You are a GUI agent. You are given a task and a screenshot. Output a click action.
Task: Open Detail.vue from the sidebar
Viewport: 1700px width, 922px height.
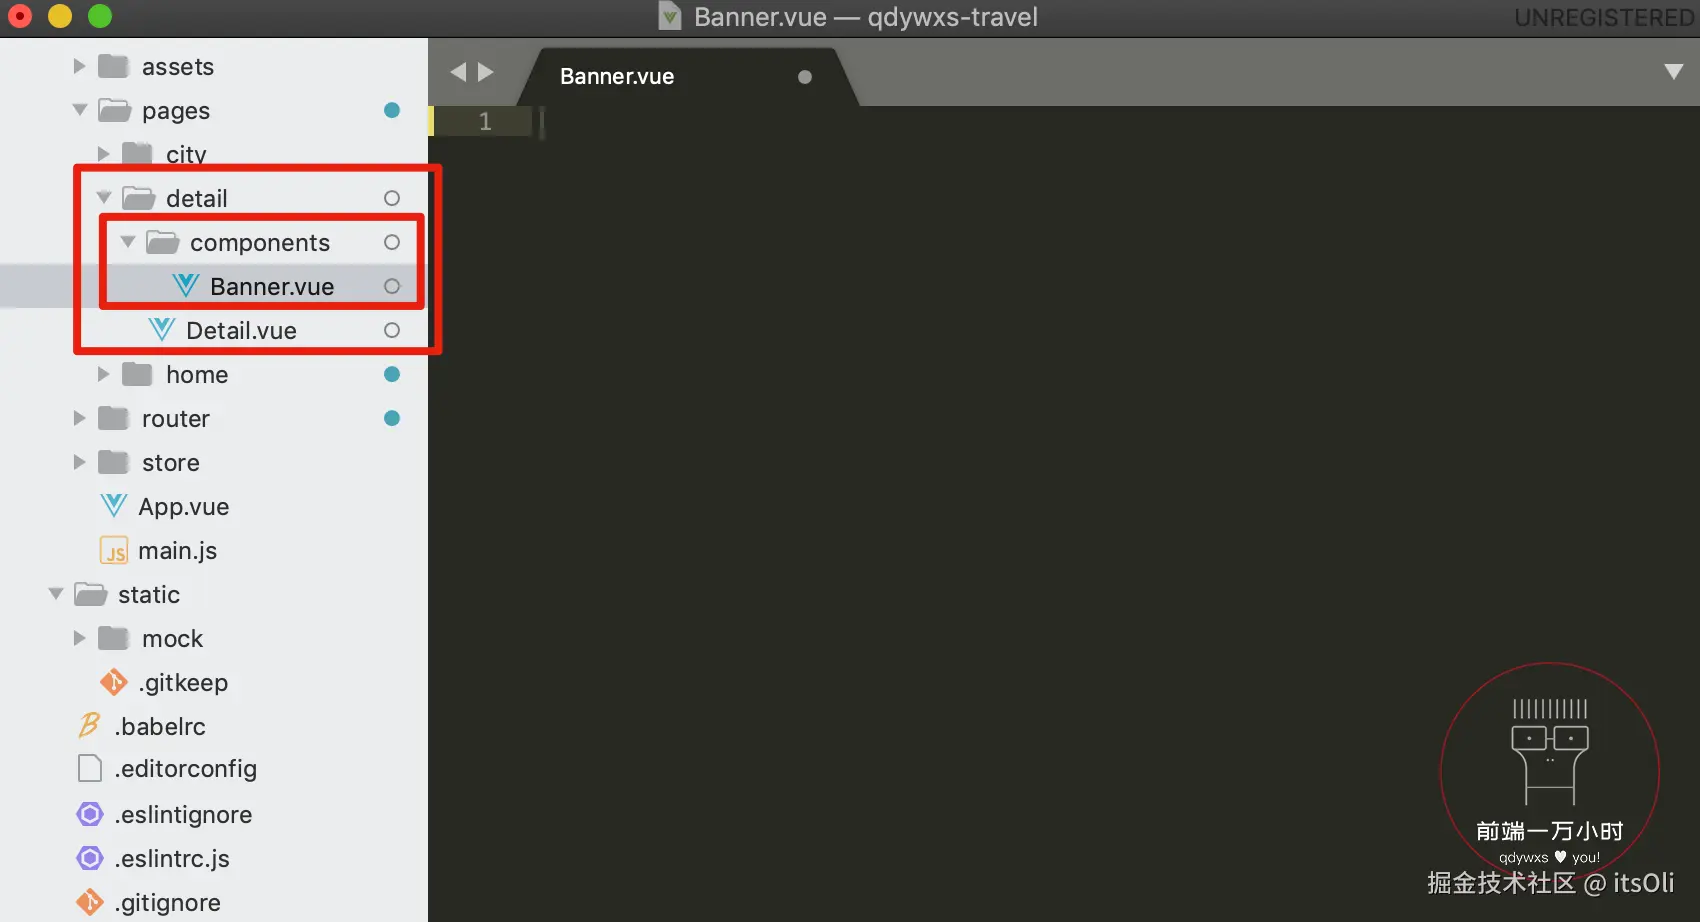pyautogui.click(x=241, y=331)
